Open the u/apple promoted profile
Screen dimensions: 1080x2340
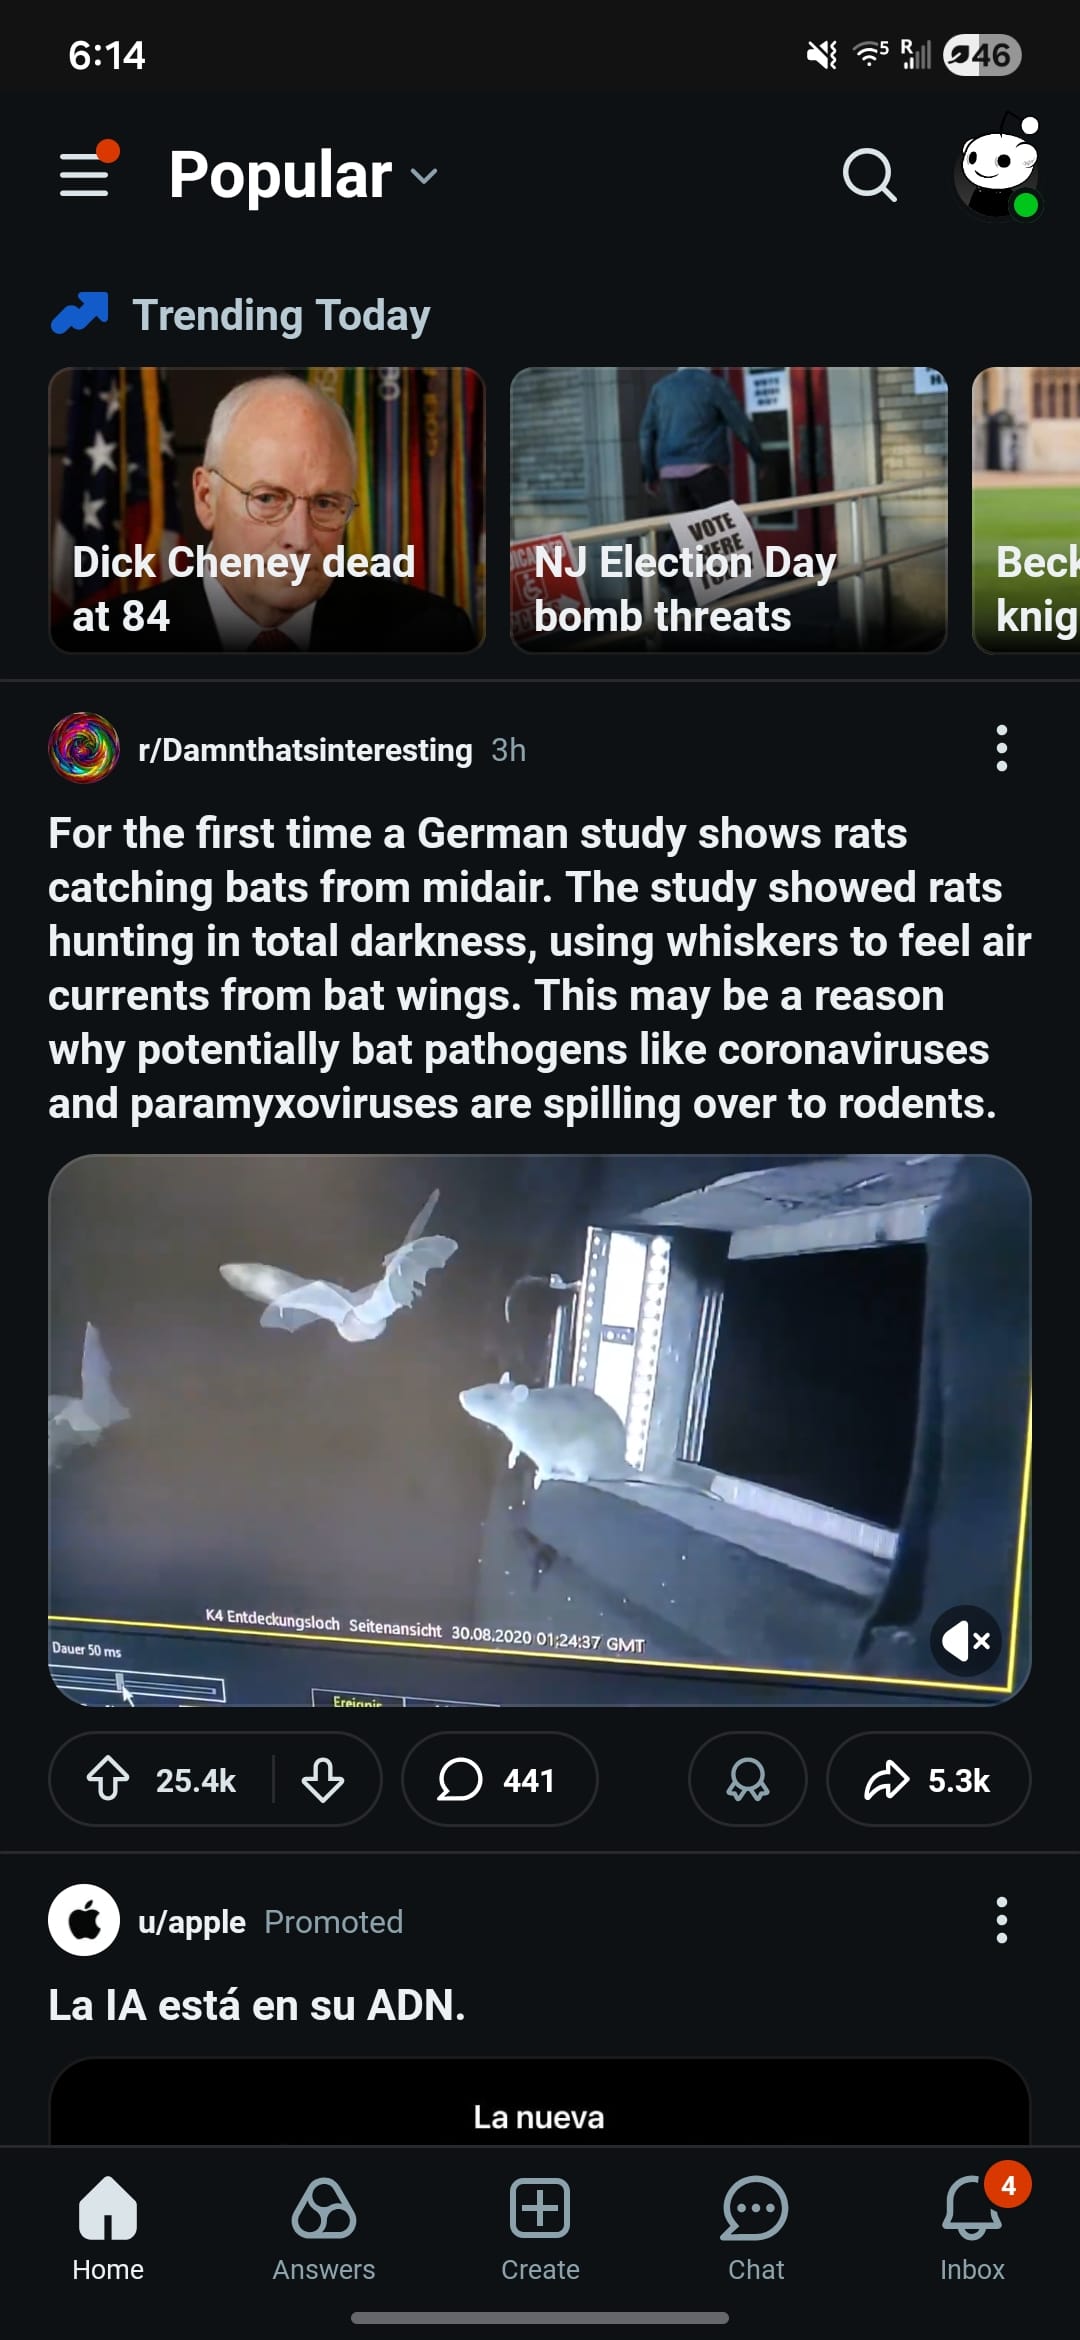click(x=192, y=1922)
